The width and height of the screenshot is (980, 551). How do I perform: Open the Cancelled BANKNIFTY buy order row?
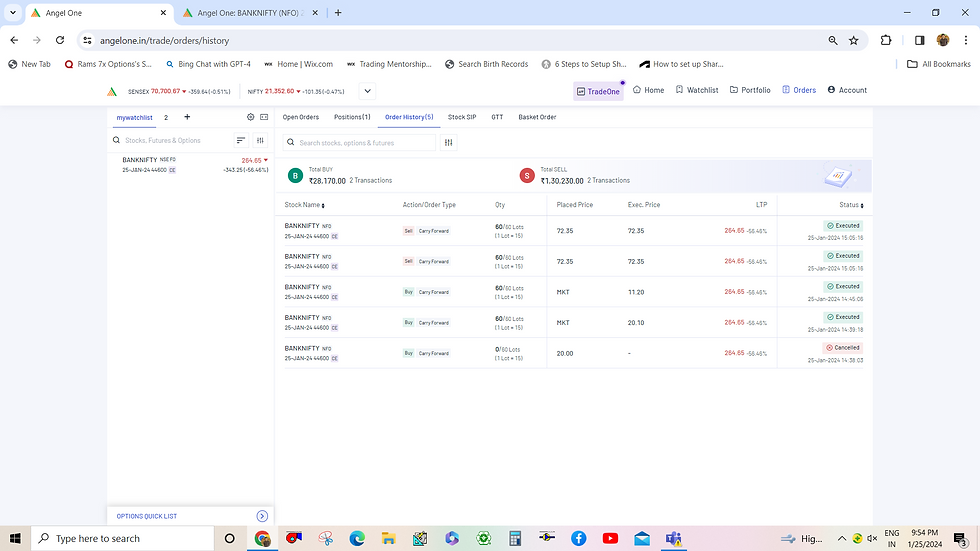click(573, 353)
